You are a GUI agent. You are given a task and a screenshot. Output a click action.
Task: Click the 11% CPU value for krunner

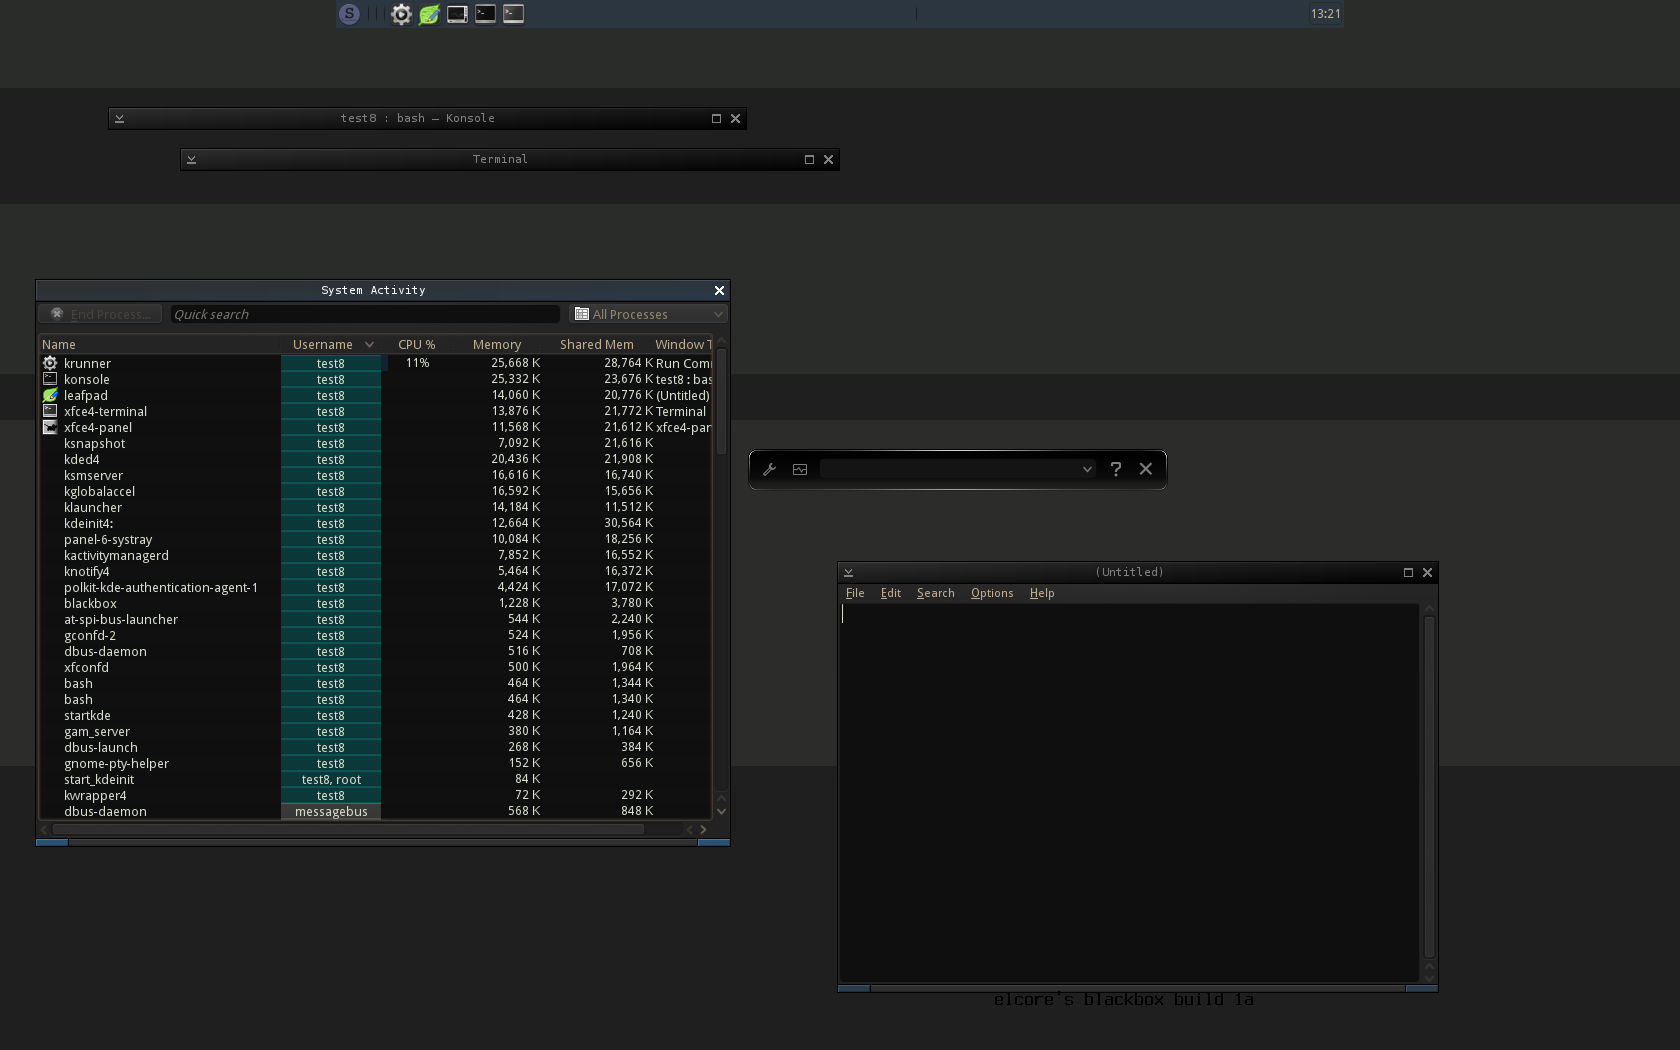pos(417,363)
